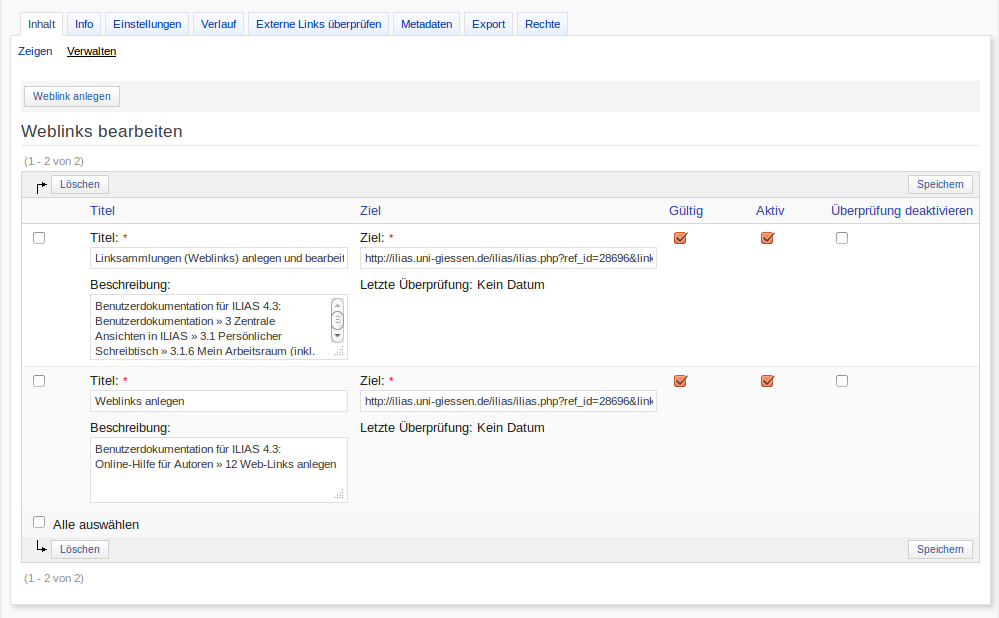Click the Weblink anlegen button
Viewport: 999px width, 618px height.
coord(71,96)
